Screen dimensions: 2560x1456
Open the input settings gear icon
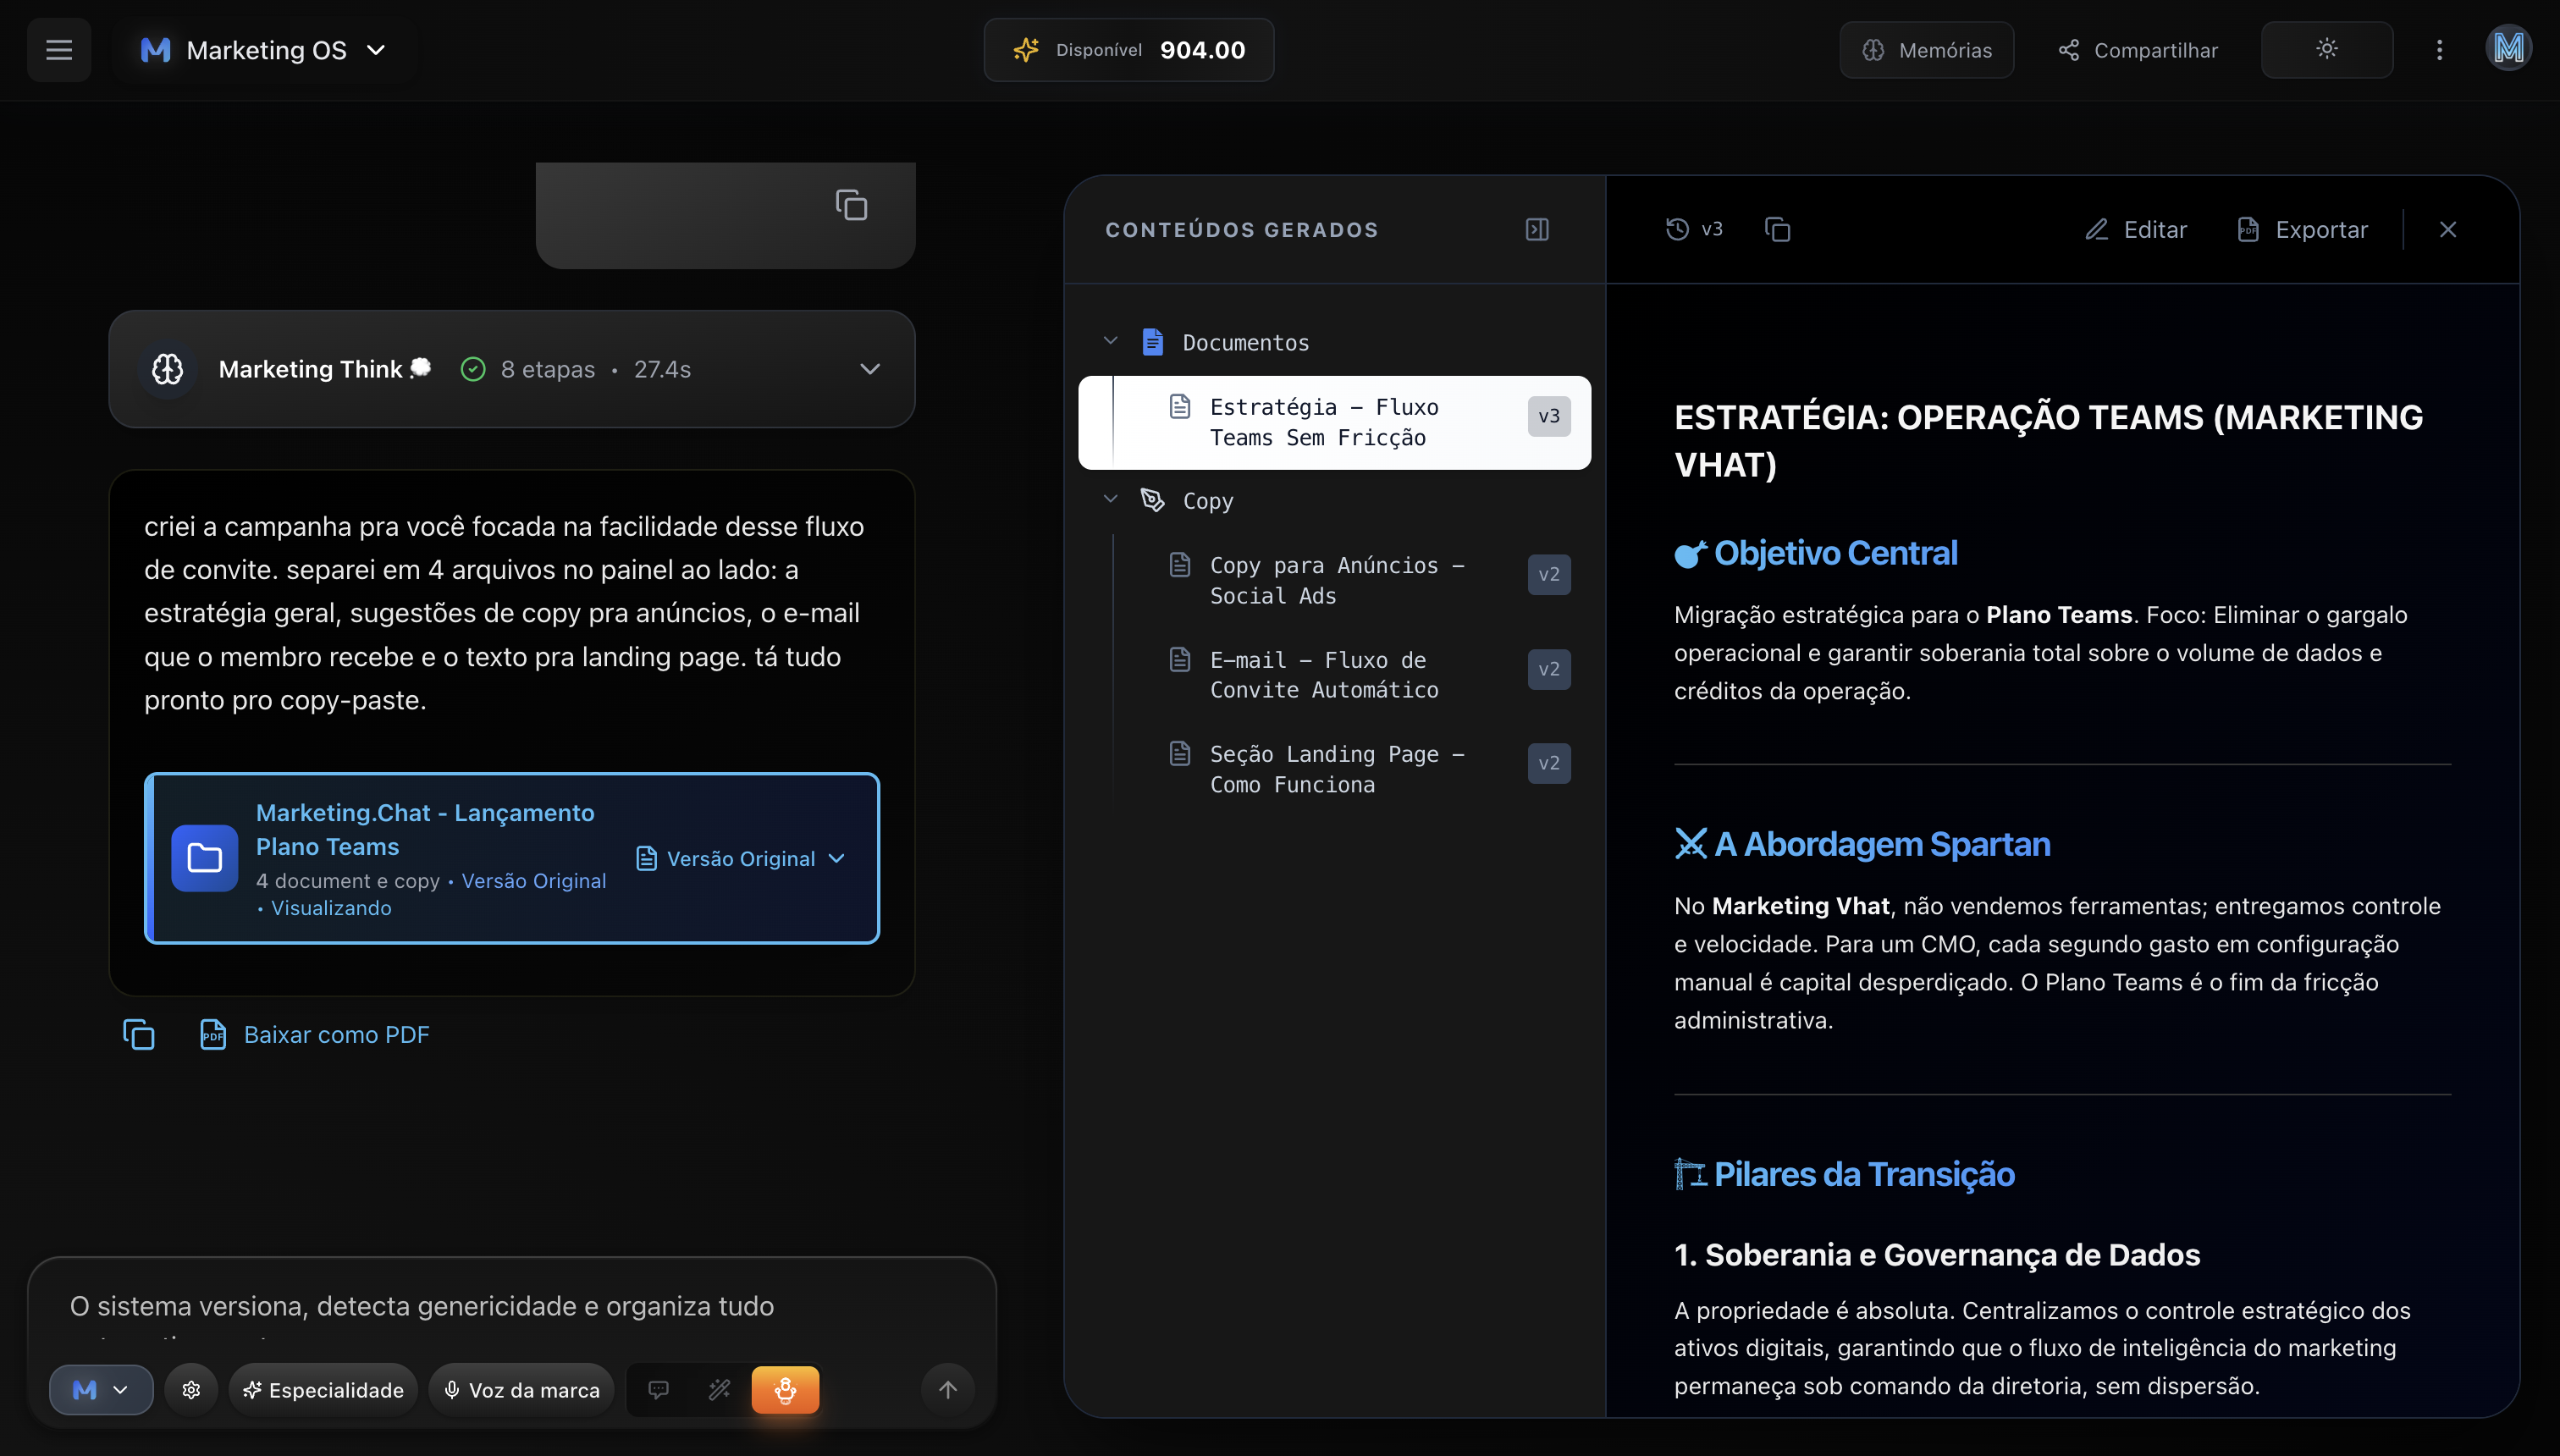pyautogui.click(x=191, y=1389)
